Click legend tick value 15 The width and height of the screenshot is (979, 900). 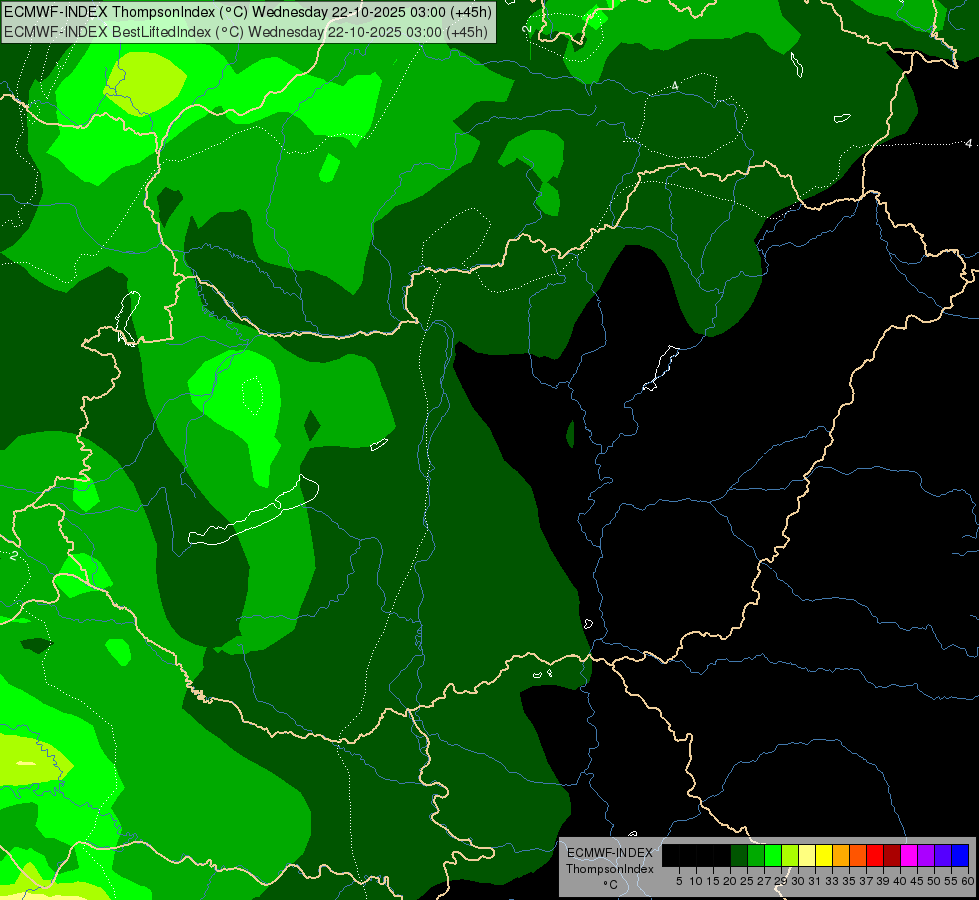point(714,881)
